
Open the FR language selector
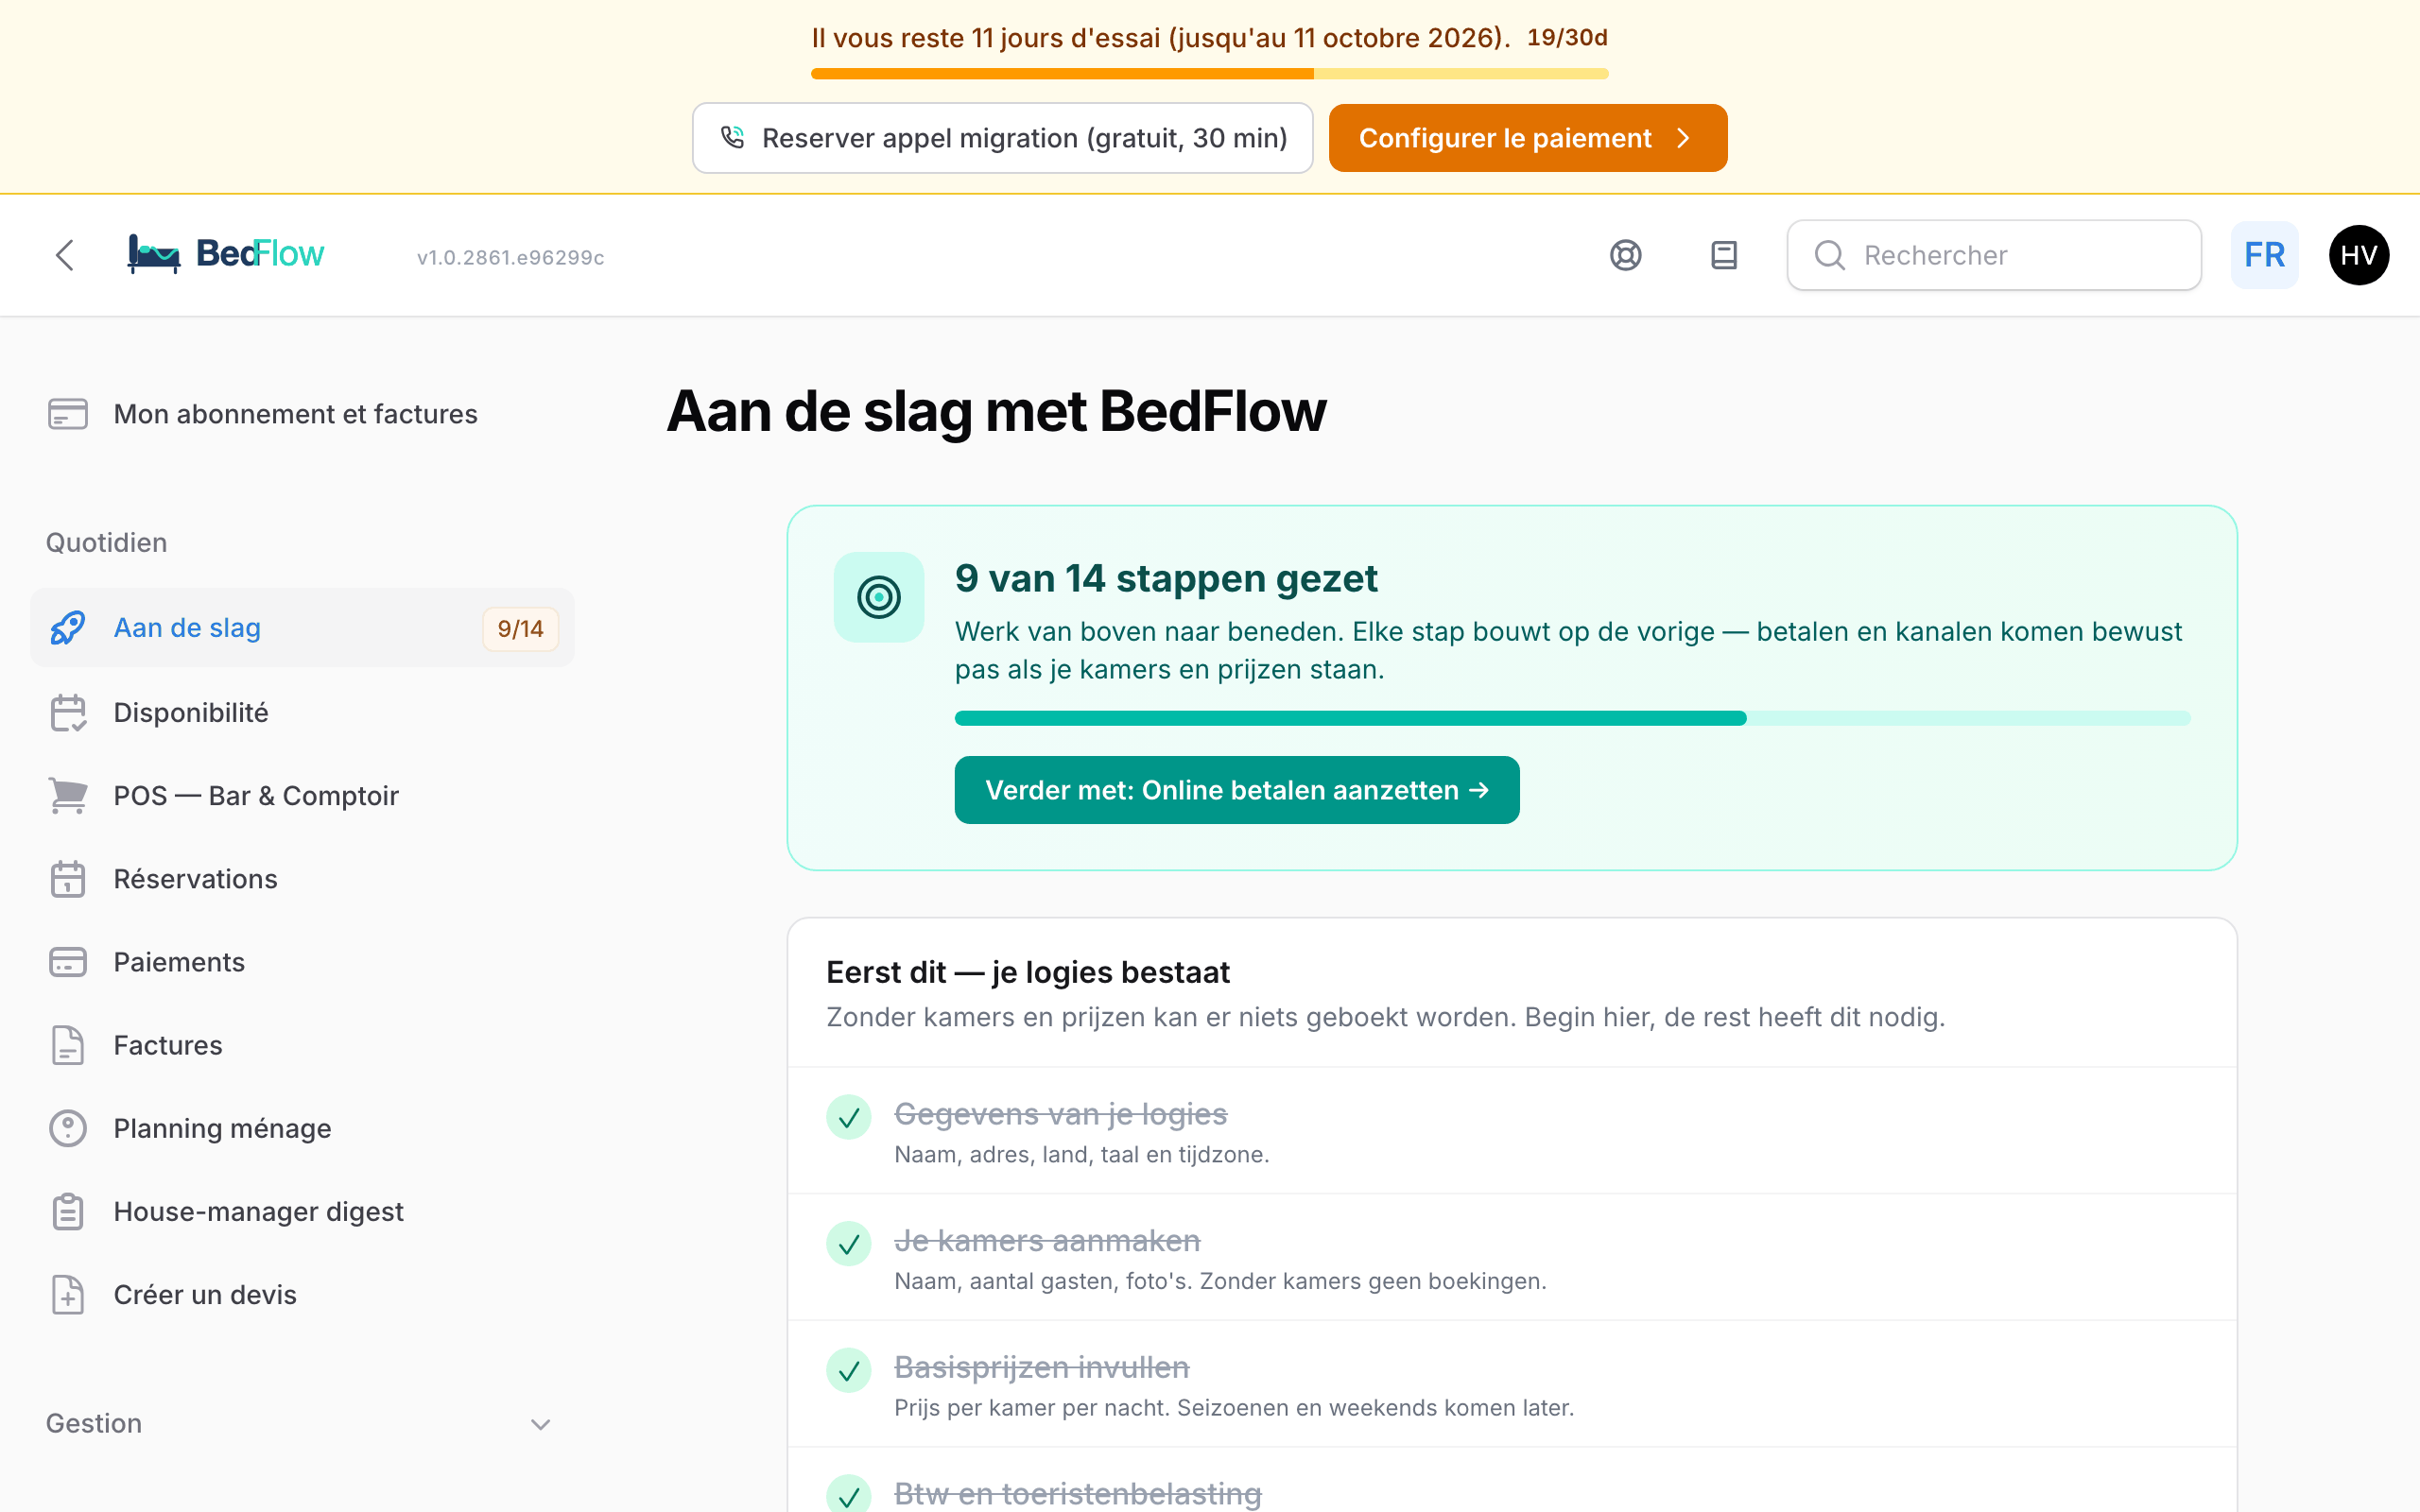click(2265, 255)
